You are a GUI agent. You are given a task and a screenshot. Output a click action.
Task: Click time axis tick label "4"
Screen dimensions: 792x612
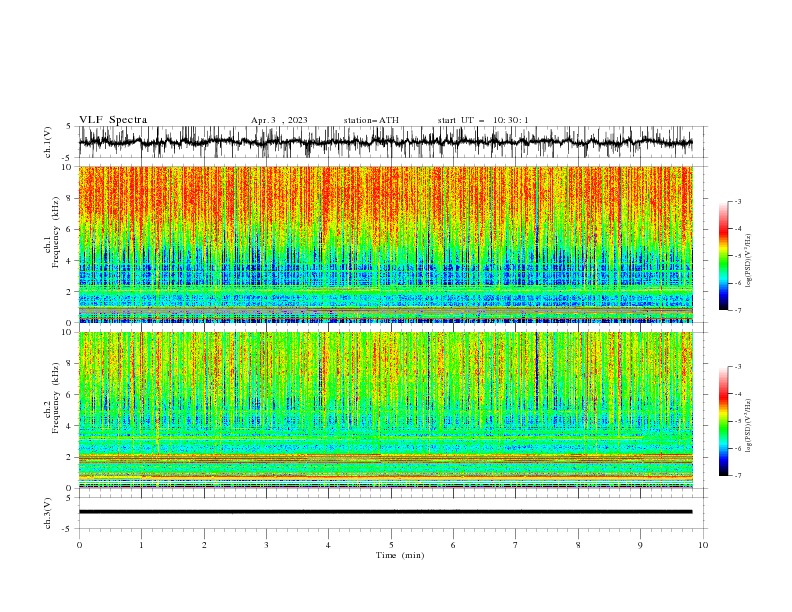click(328, 545)
